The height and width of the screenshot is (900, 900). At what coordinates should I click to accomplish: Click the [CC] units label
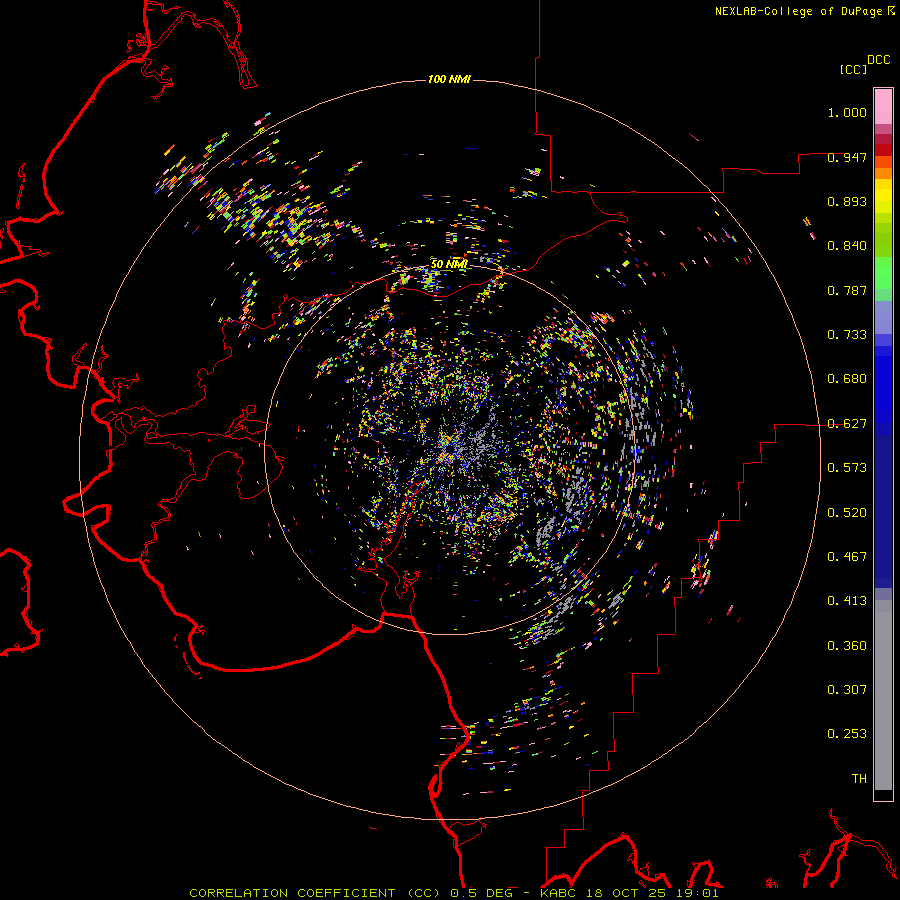click(854, 69)
